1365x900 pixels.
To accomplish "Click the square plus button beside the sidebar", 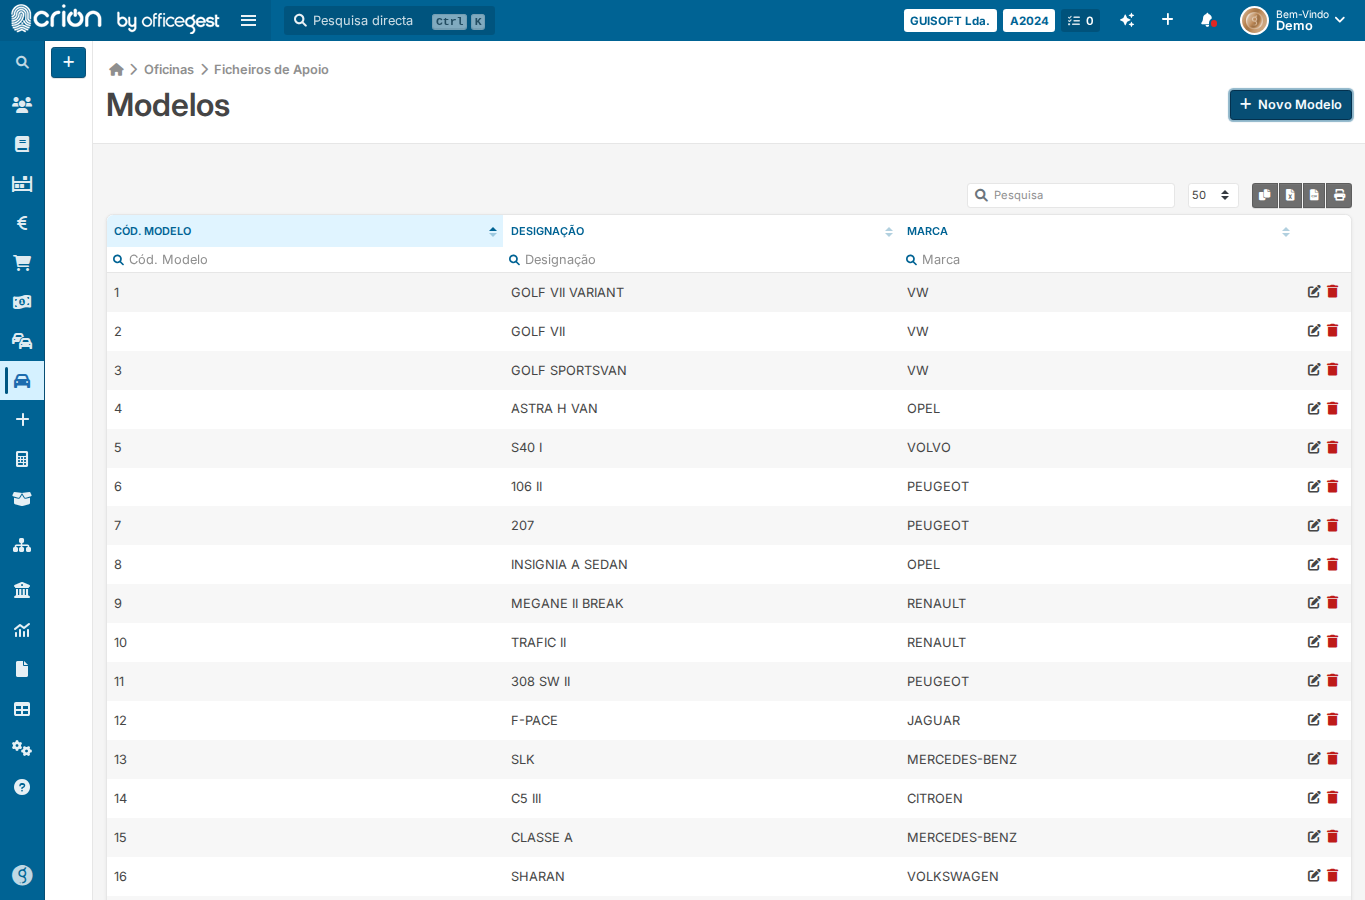I will pos(68,62).
